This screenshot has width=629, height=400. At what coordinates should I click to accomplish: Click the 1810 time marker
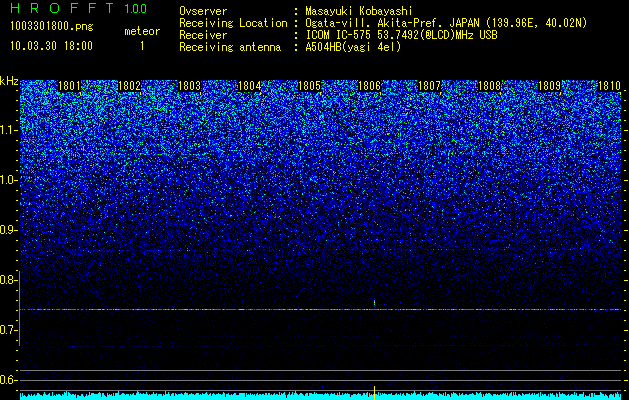(609, 86)
